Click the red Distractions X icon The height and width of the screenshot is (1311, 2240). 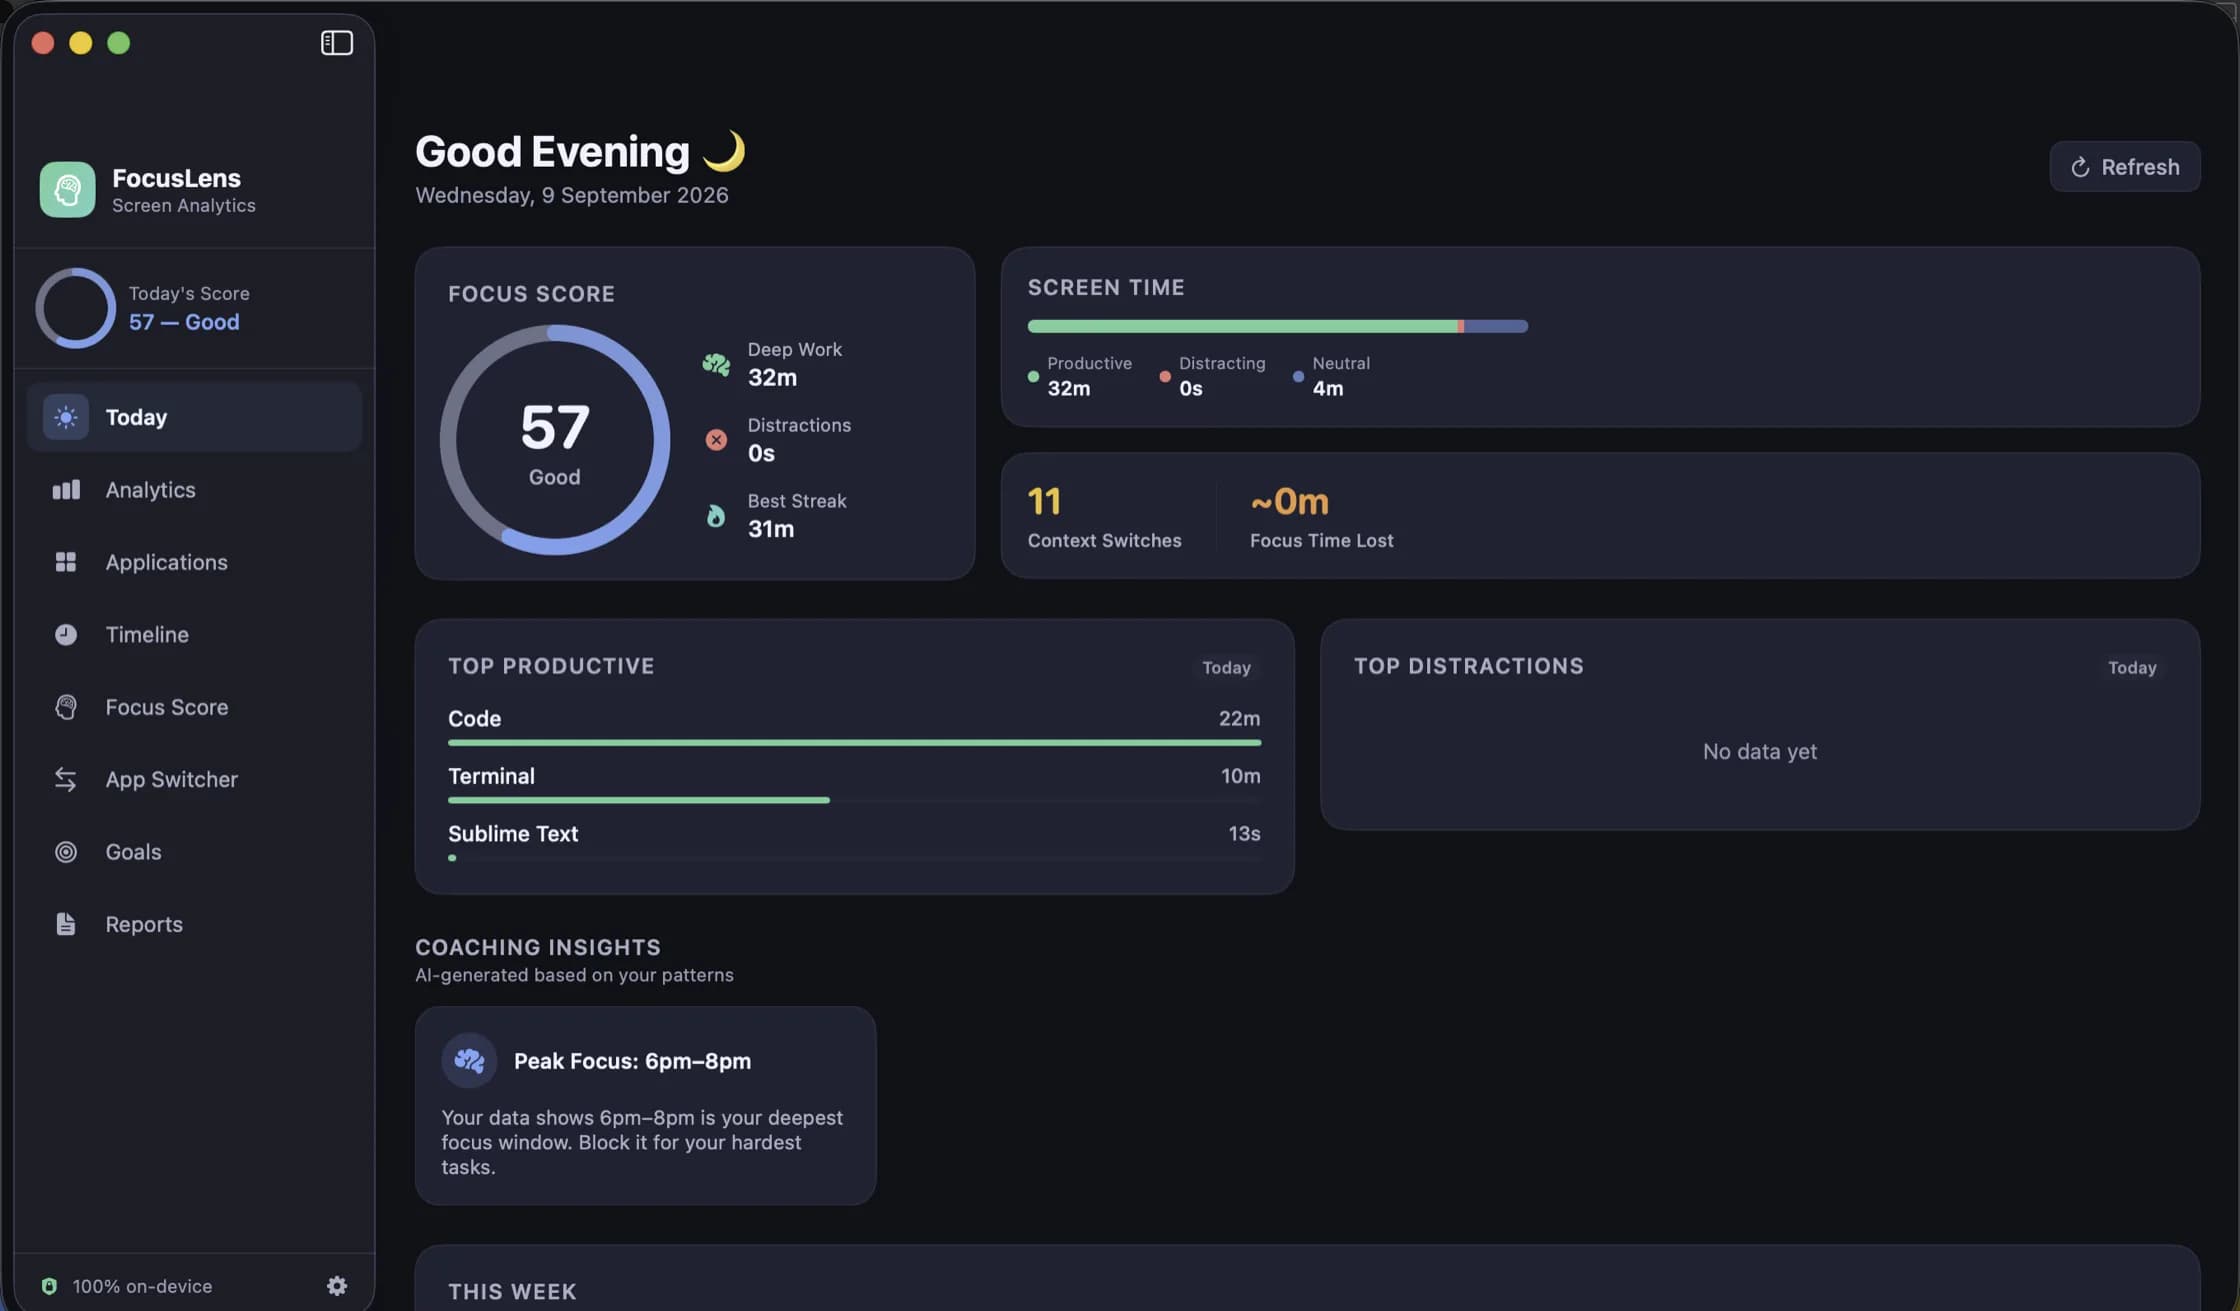point(716,440)
